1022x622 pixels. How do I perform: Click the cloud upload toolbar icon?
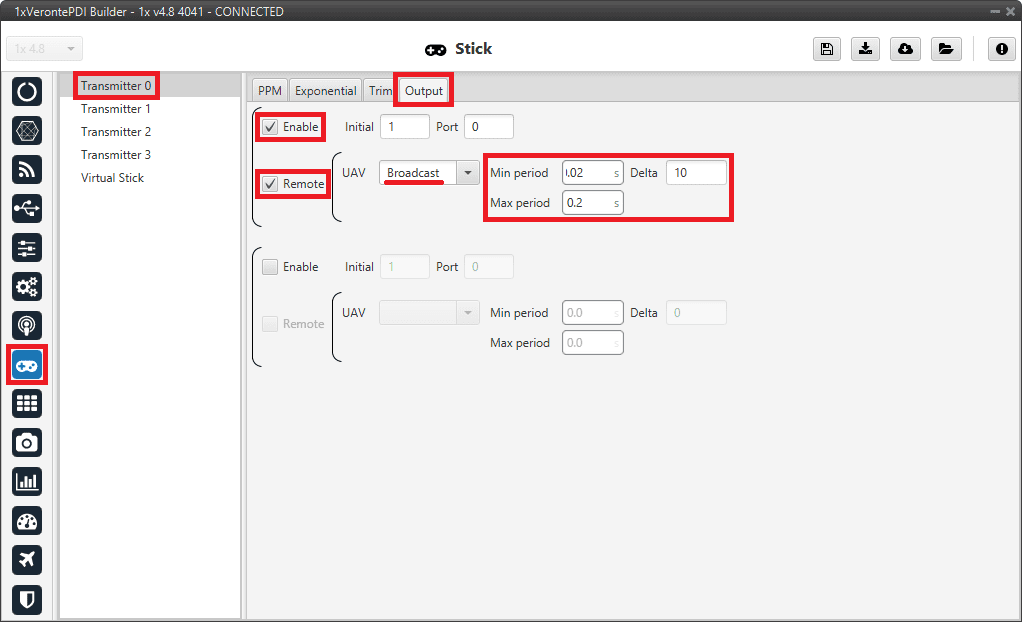(905, 49)
